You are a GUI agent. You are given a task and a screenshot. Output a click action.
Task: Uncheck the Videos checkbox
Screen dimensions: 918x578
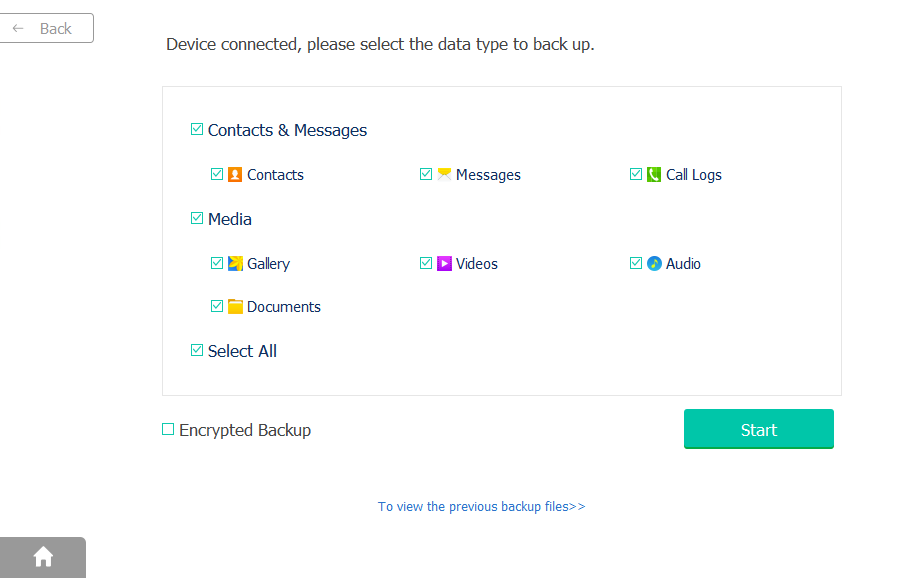(426, 264)
